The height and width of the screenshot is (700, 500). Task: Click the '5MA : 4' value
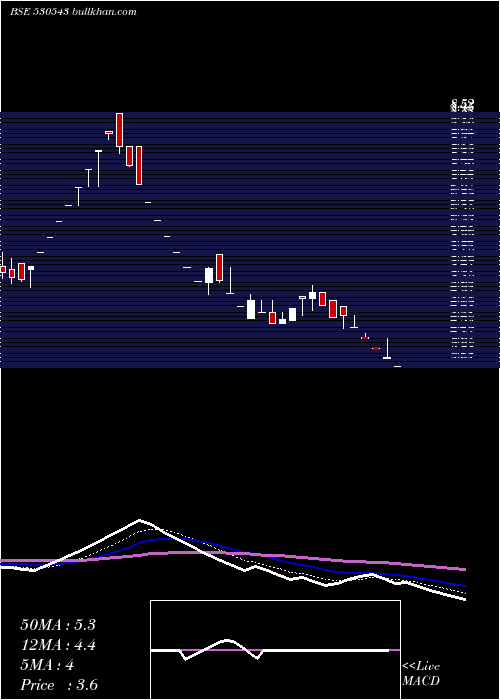tap(47, 665)
